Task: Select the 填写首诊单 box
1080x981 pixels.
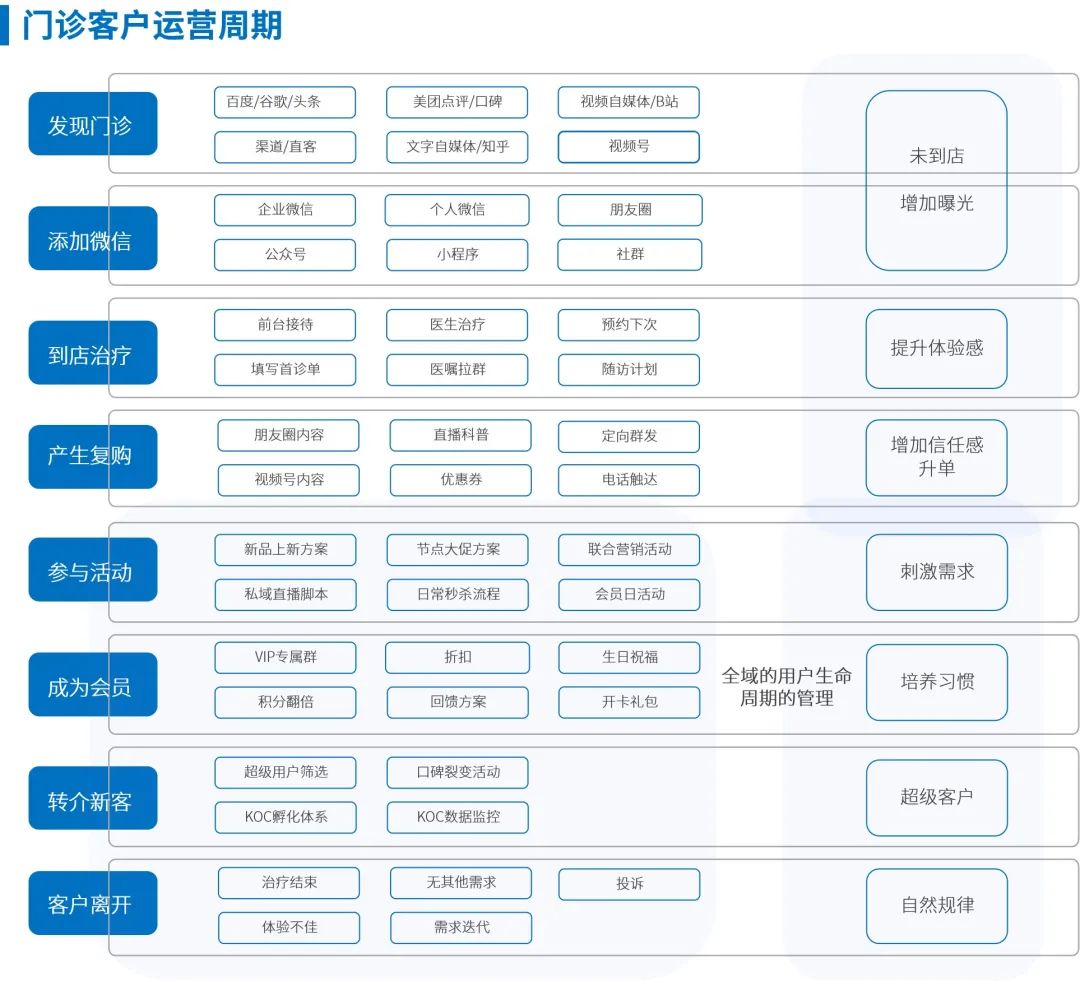Action: [285, 370]
